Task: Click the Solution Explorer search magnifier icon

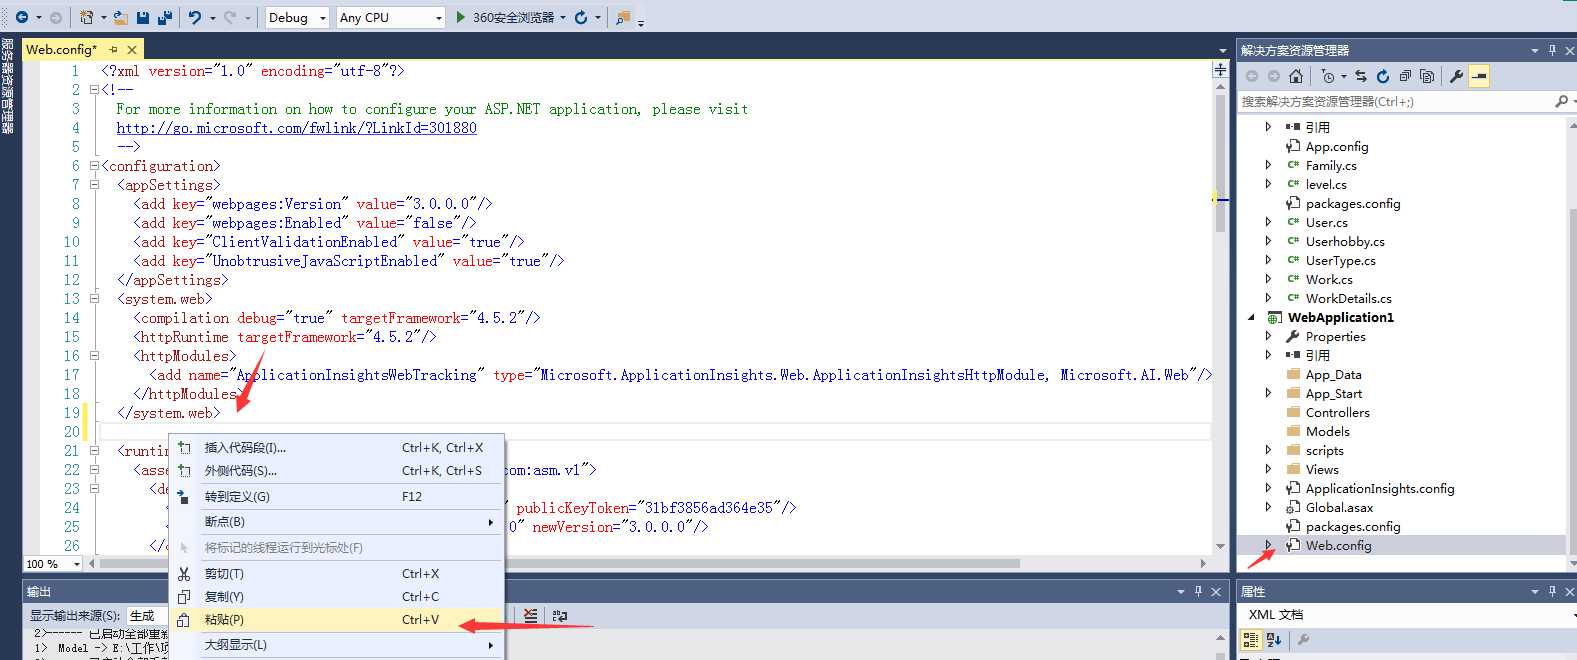Action: point(1561,101)
